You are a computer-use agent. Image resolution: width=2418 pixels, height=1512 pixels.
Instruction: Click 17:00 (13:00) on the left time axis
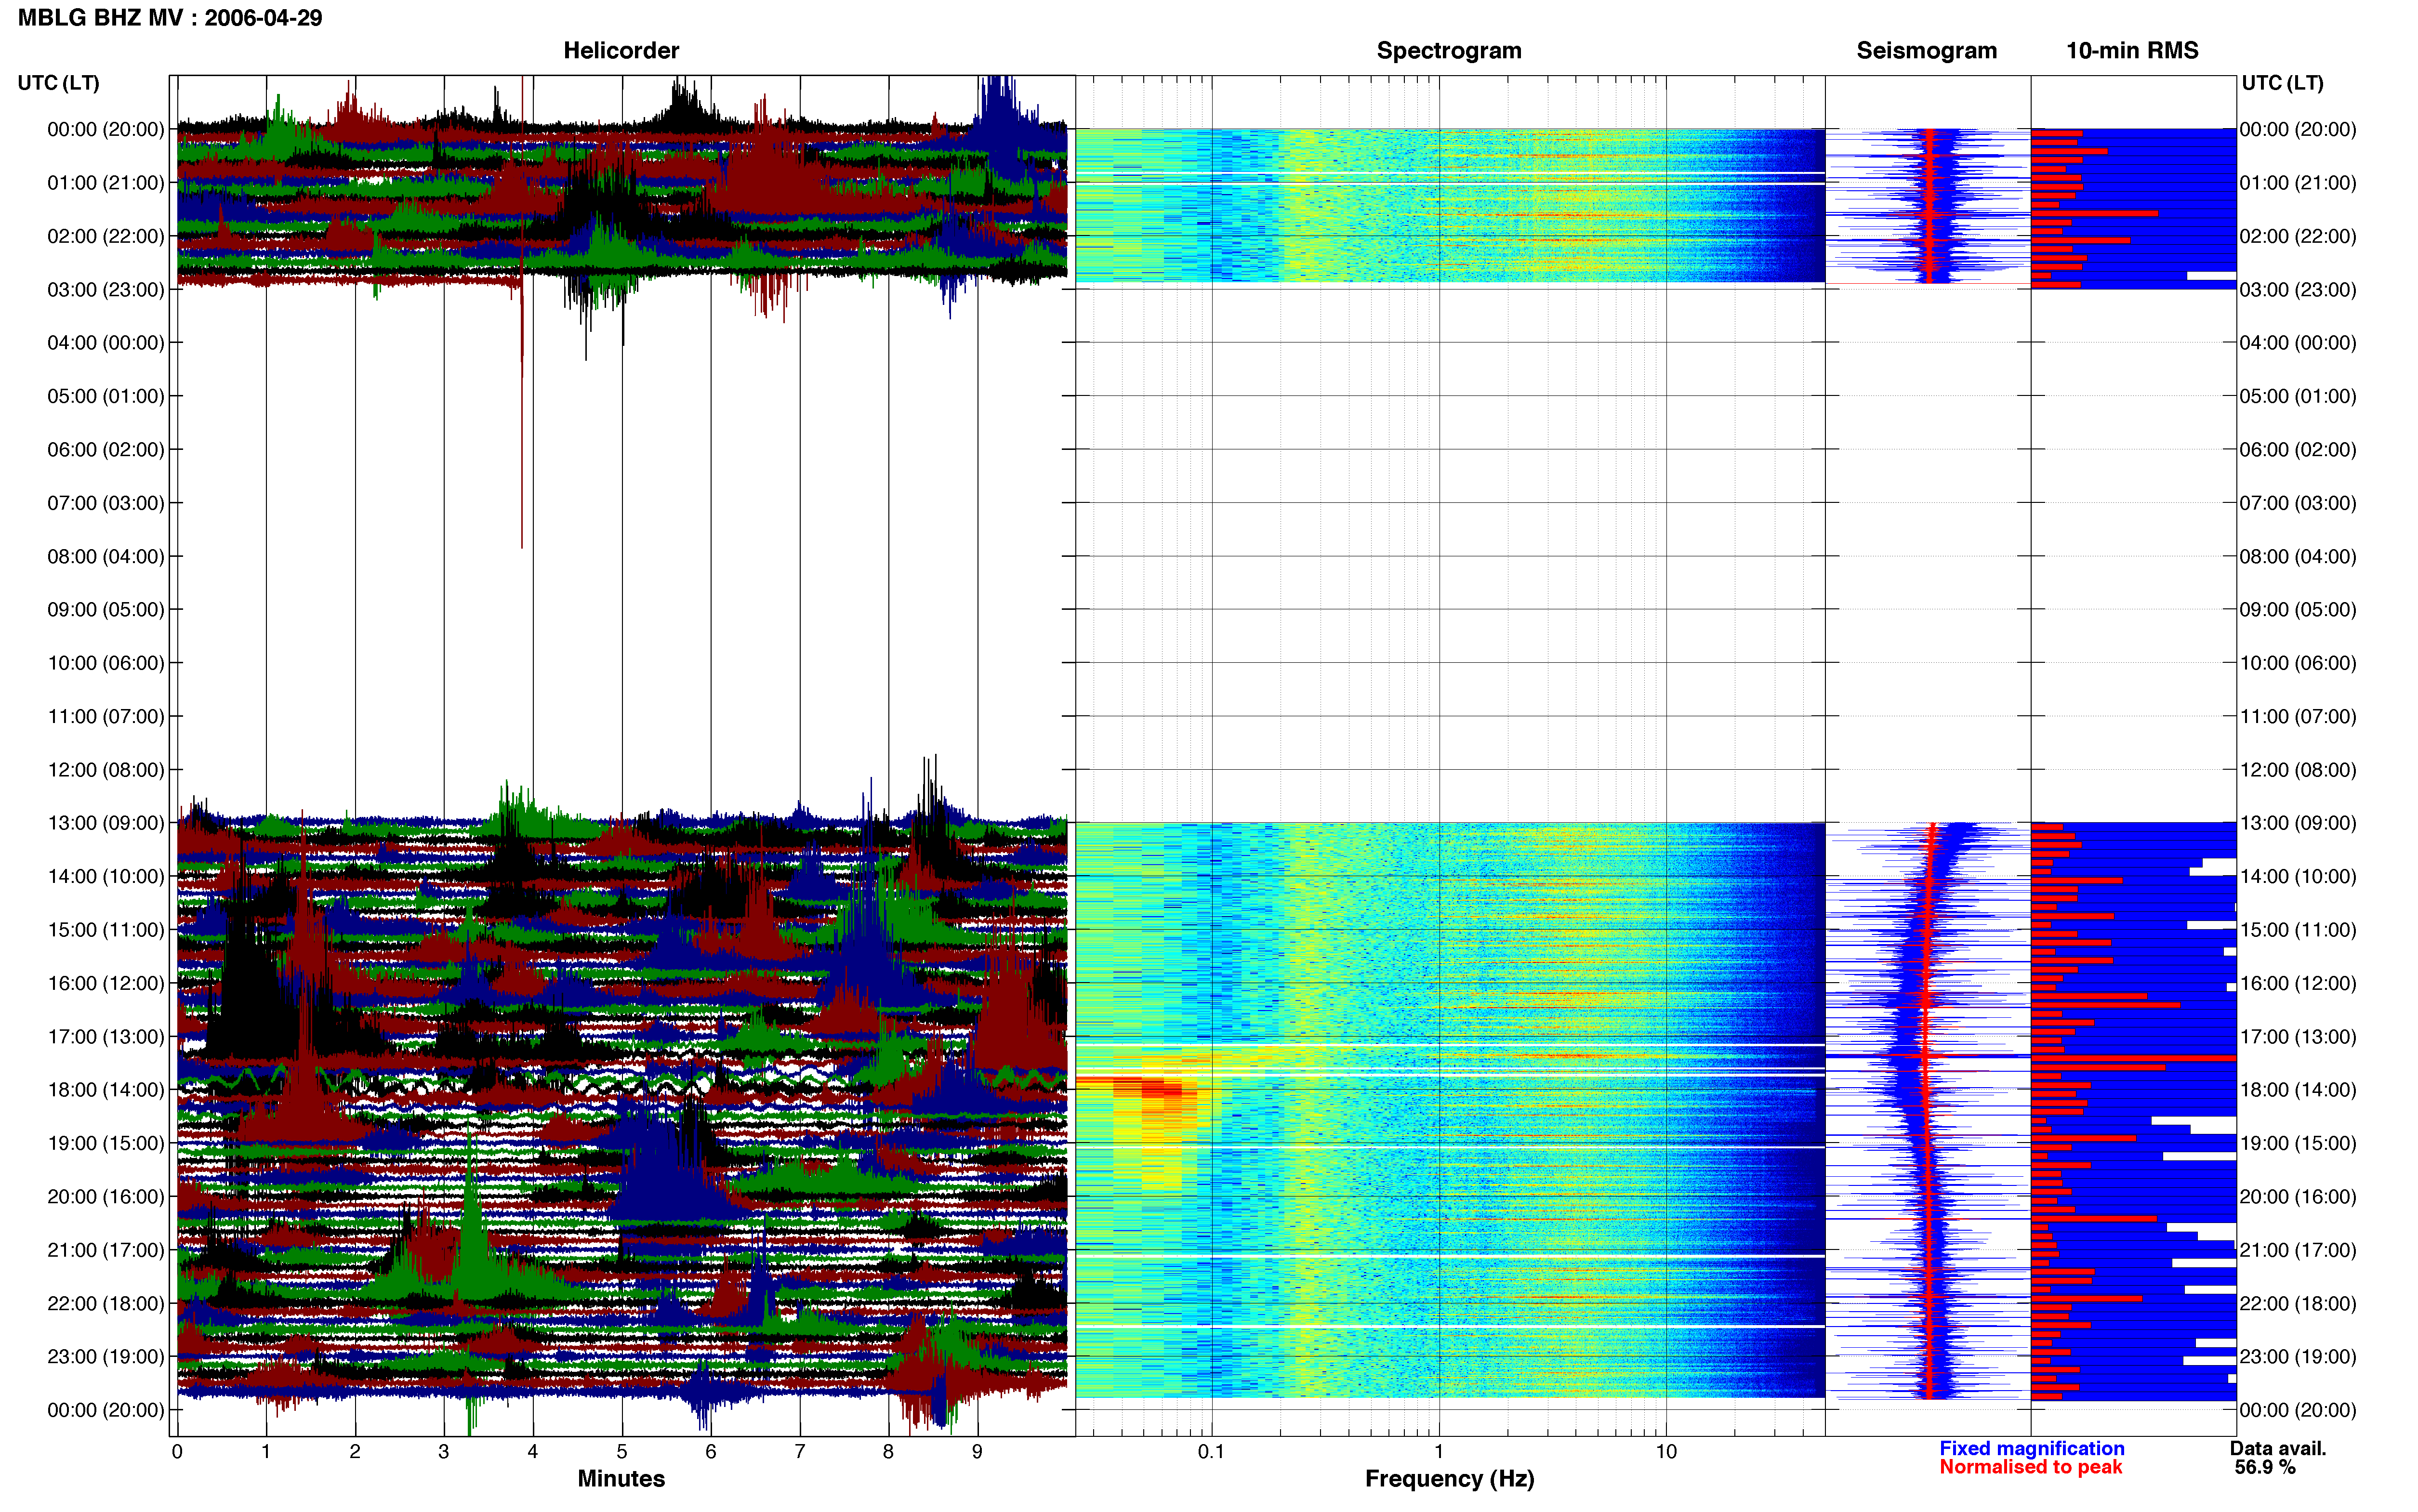click(105, 1037)
